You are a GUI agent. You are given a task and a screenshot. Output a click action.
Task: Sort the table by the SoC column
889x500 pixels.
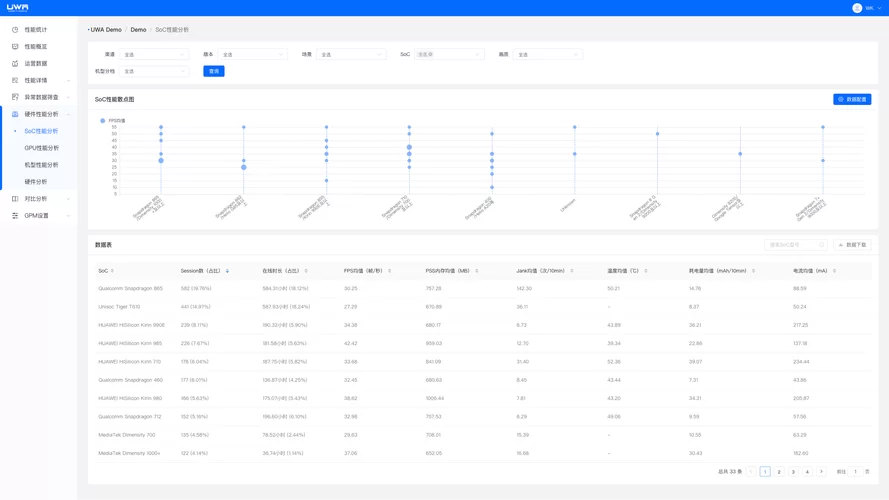pyautogui.click(x=112, y=271)
